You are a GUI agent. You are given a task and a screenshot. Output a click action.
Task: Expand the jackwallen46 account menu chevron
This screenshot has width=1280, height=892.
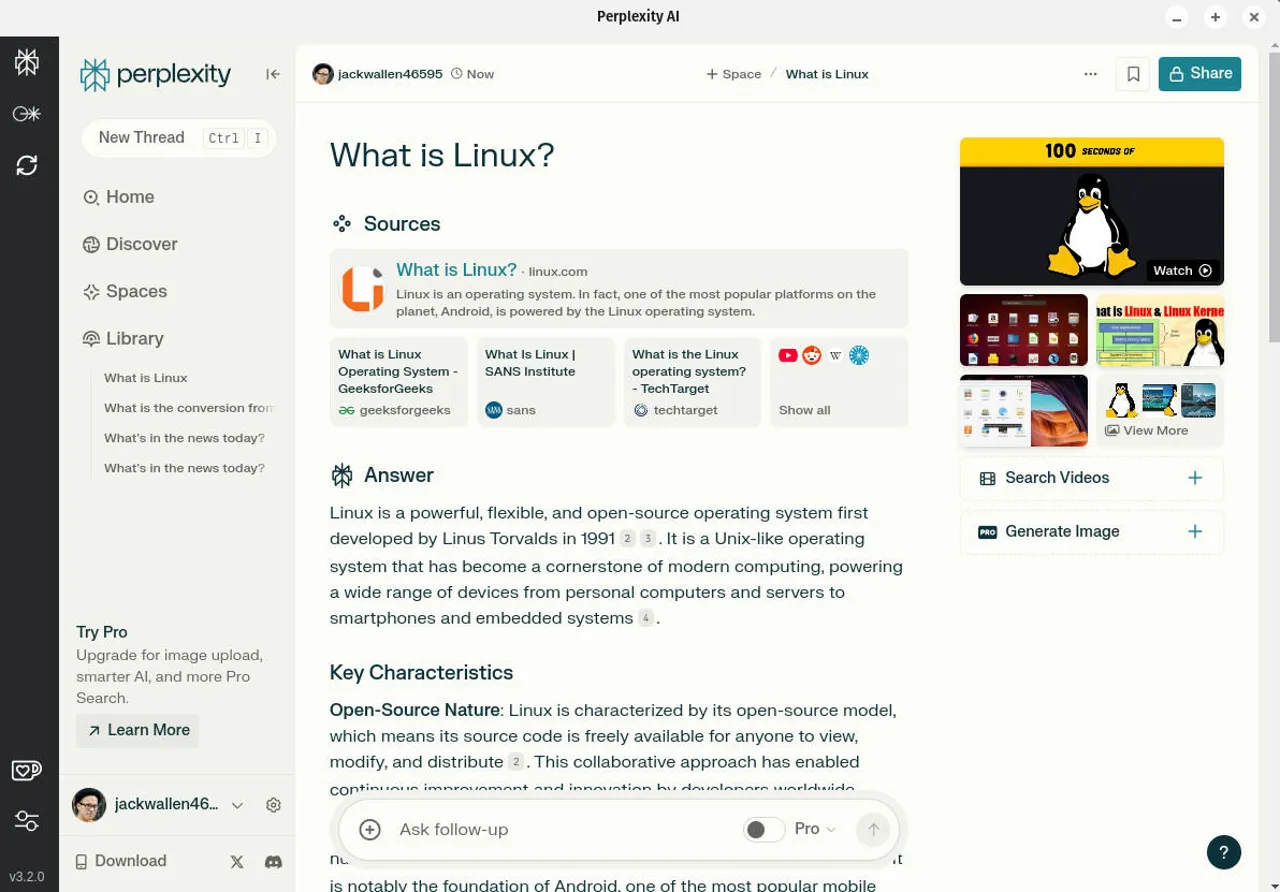pyautogui.click(x=237, y=805)
